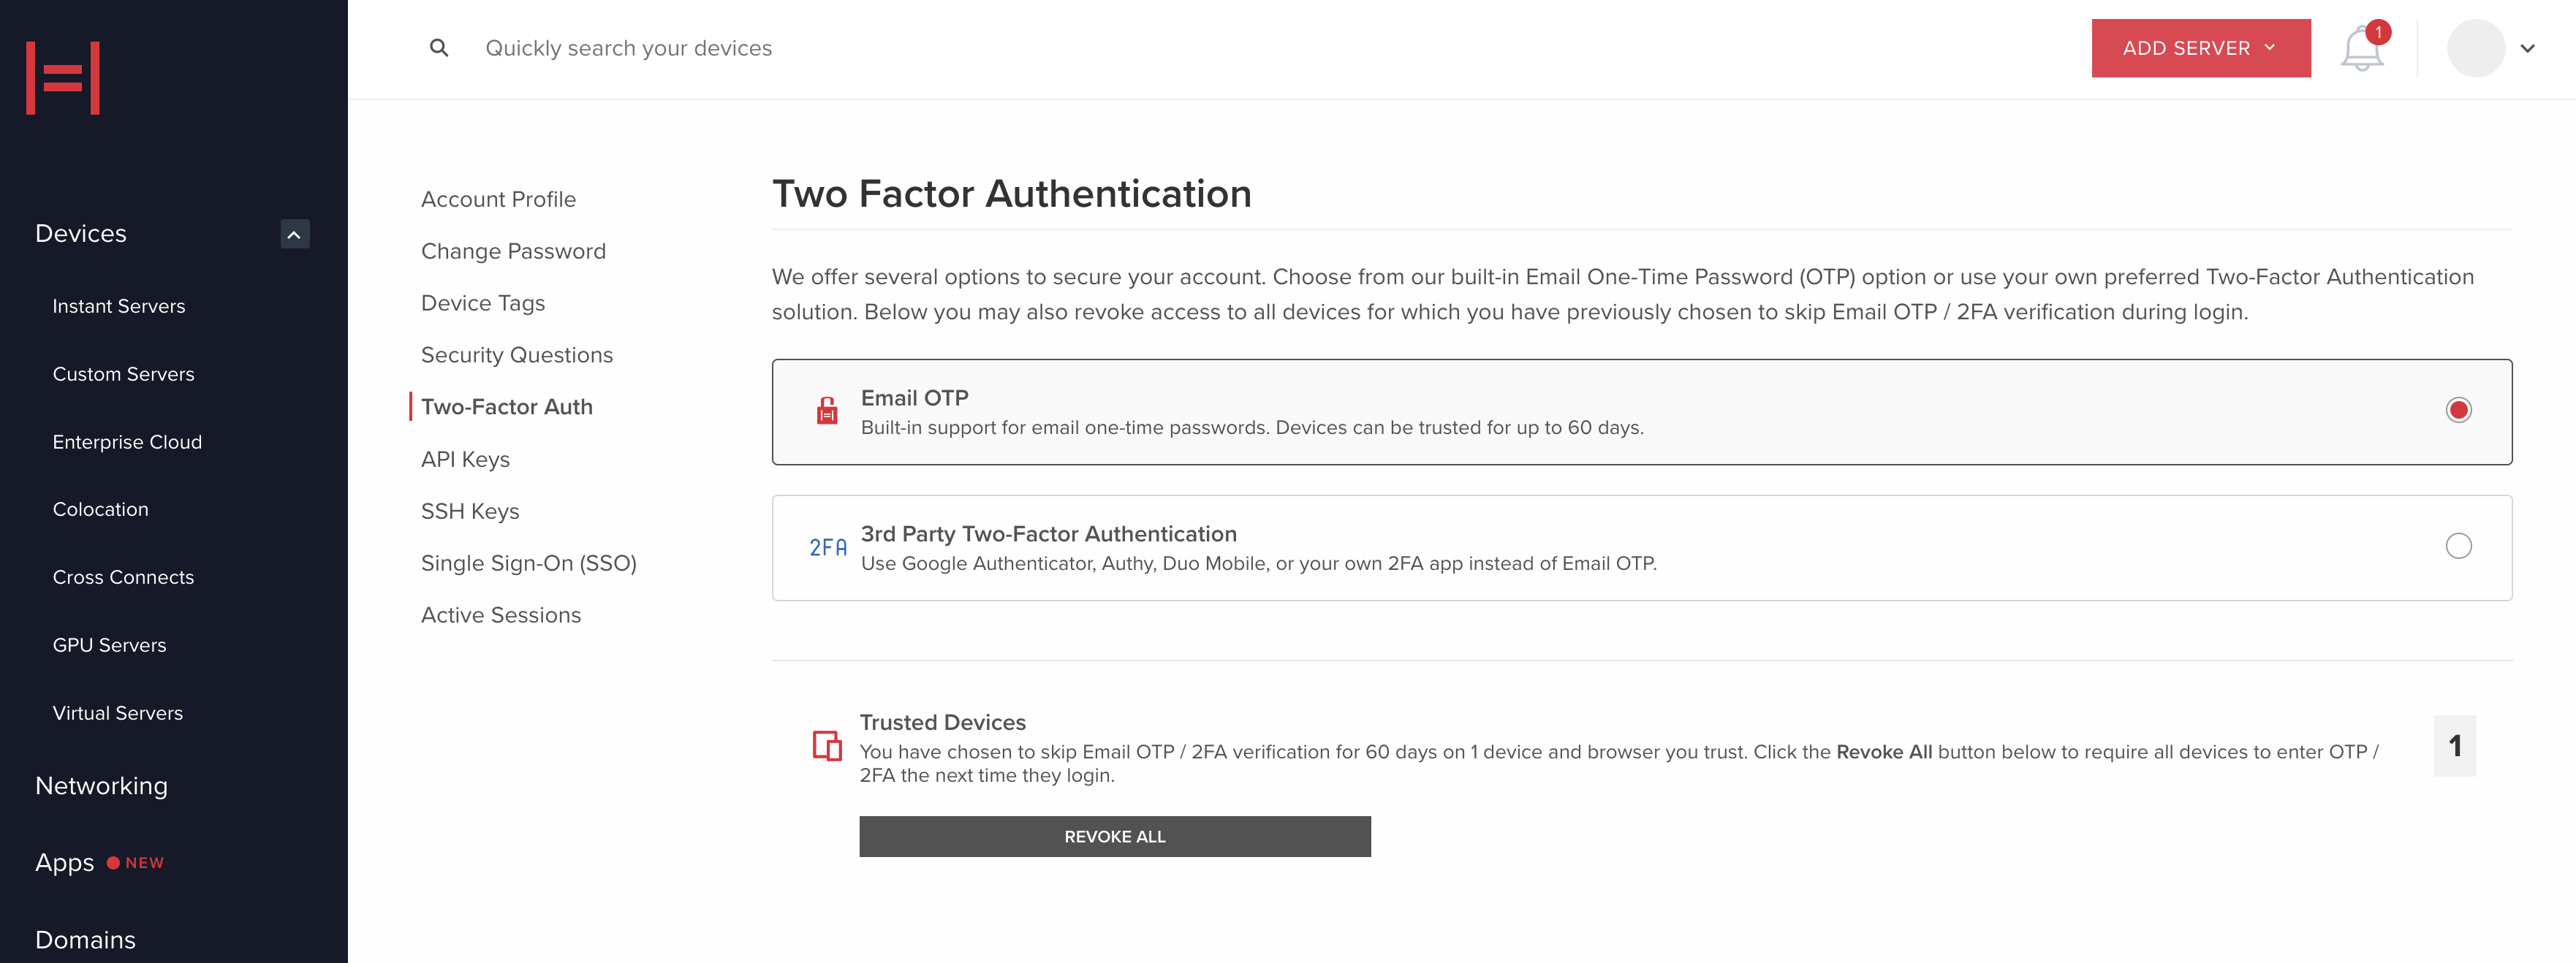Click the user avatar circle
Screen dimensions: 2576x963
tap(2475, 48)
